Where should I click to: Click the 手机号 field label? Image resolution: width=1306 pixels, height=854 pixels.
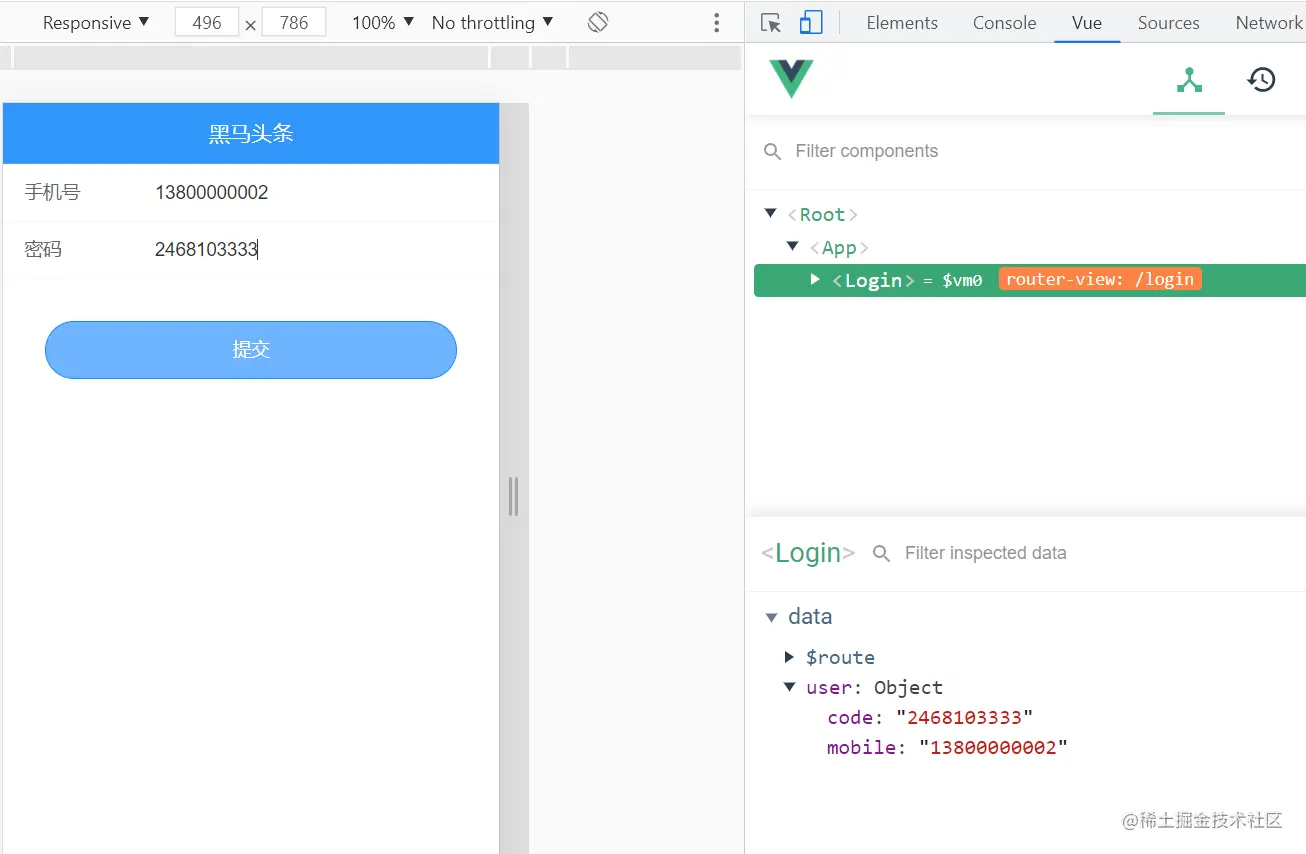52,192
